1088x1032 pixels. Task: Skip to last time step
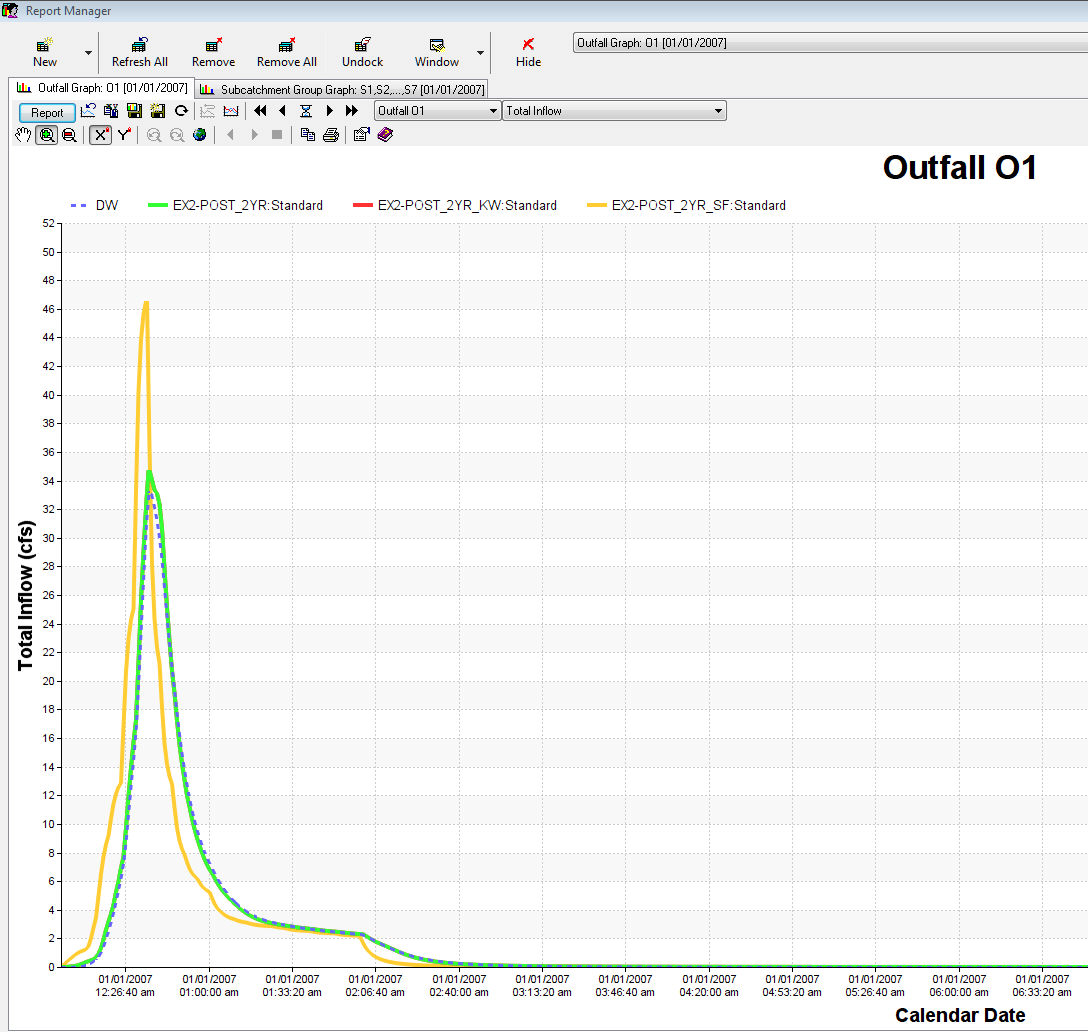coord(352,111)
